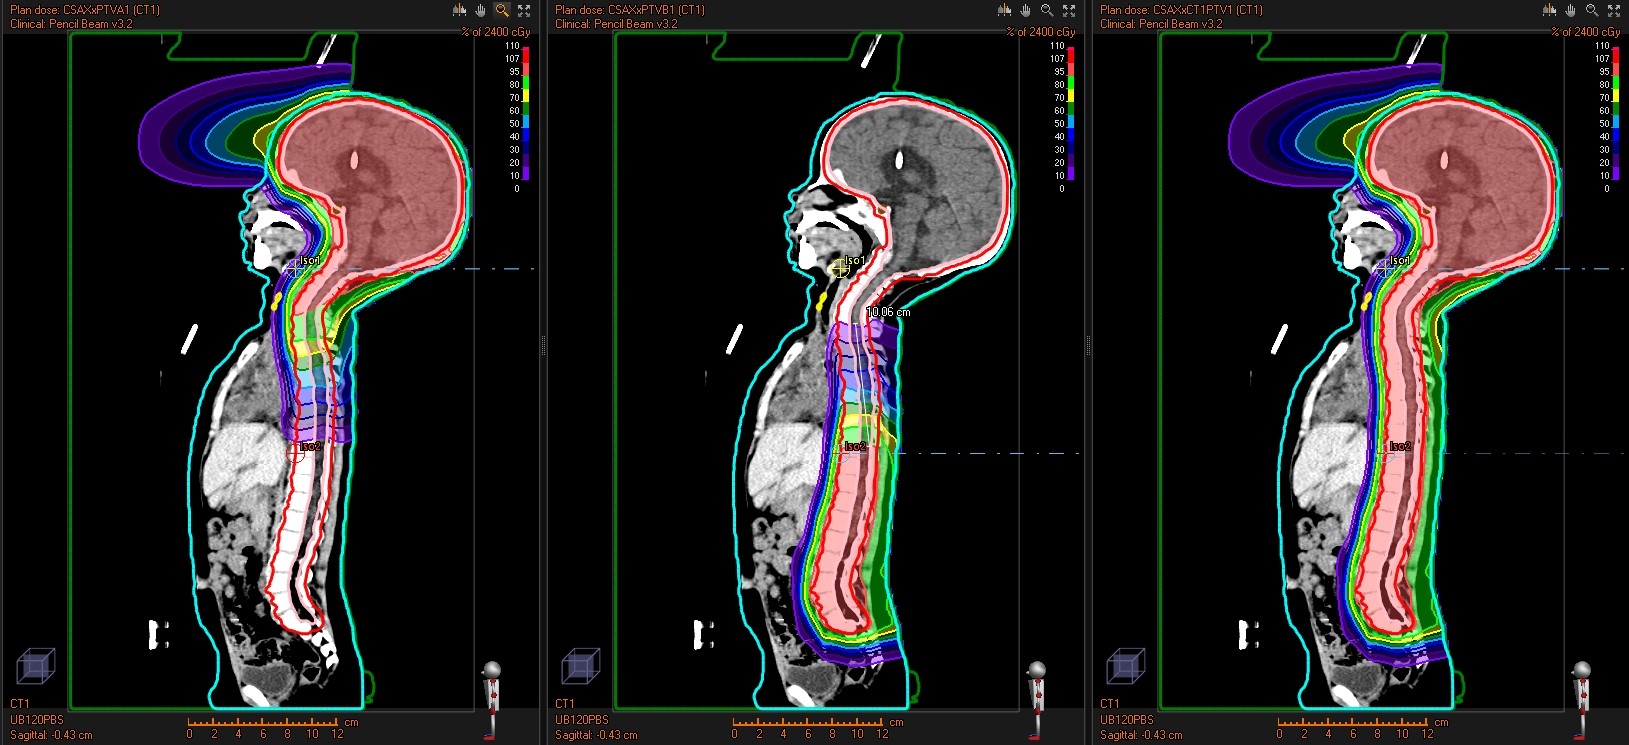
Task: Click '% of 2400 cGy' label in CSAXxPTVB1 view
Action: (x=1040, y=32)
